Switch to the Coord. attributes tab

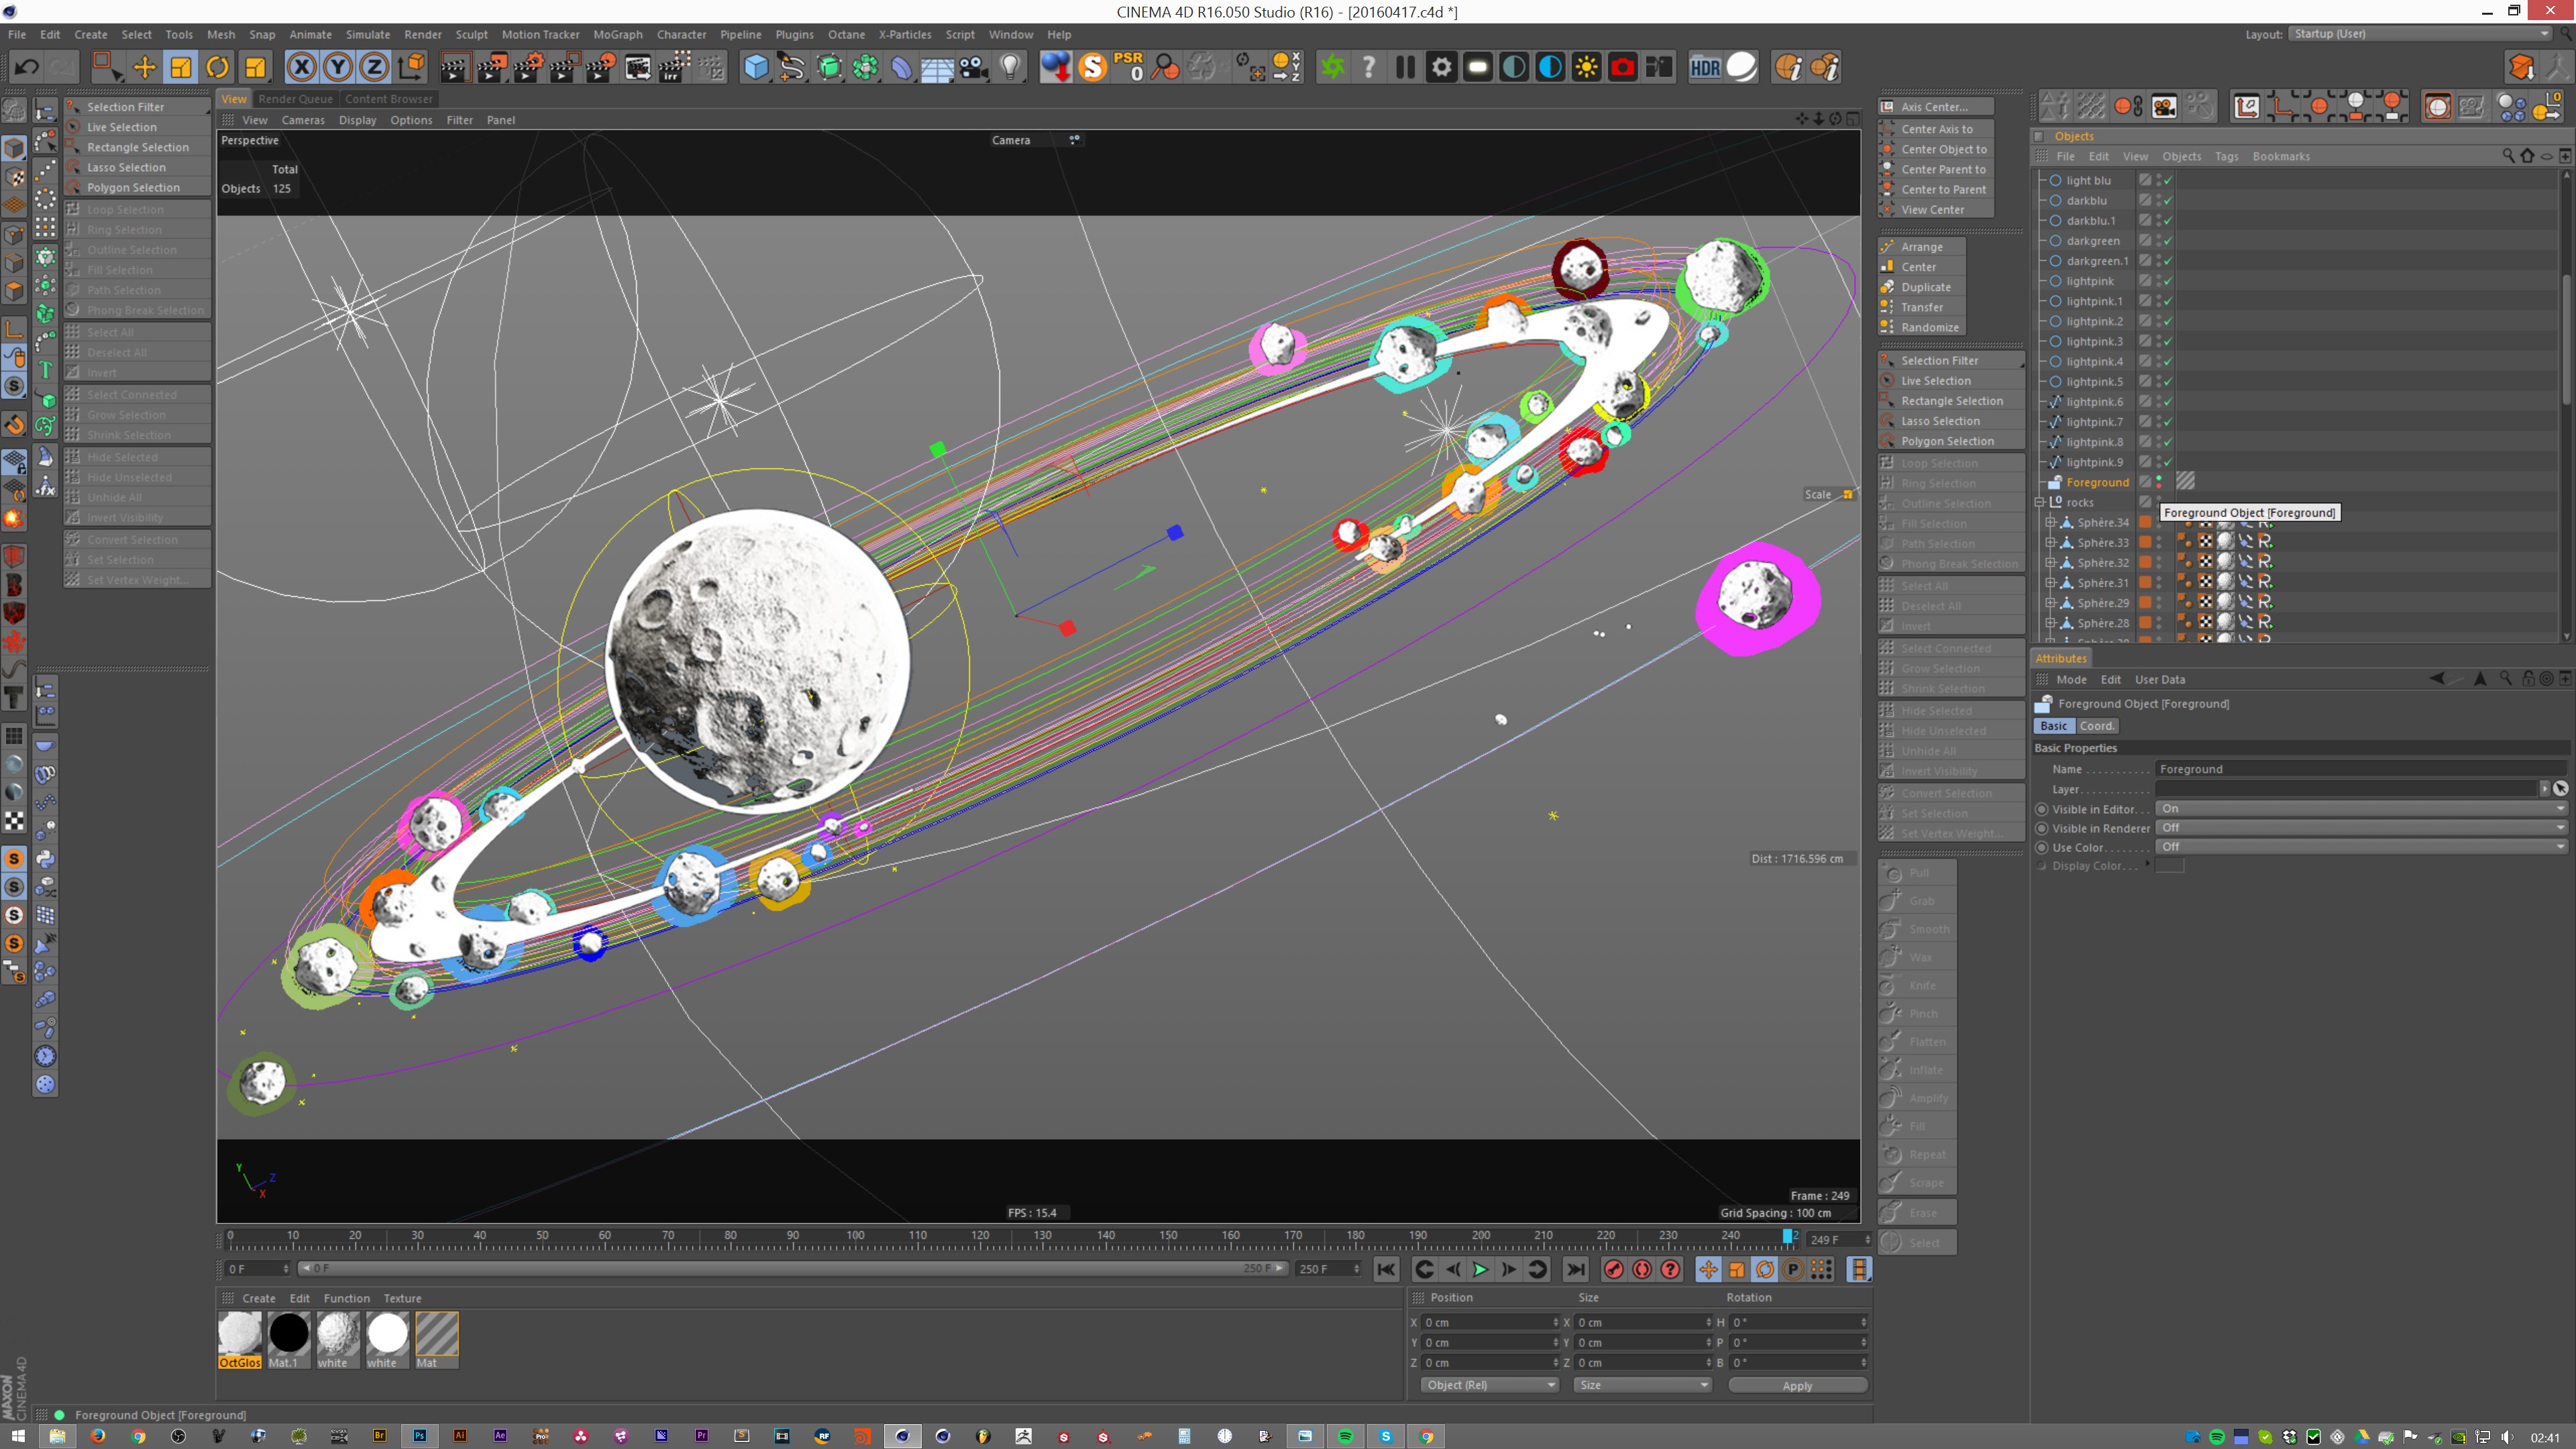2097,726
